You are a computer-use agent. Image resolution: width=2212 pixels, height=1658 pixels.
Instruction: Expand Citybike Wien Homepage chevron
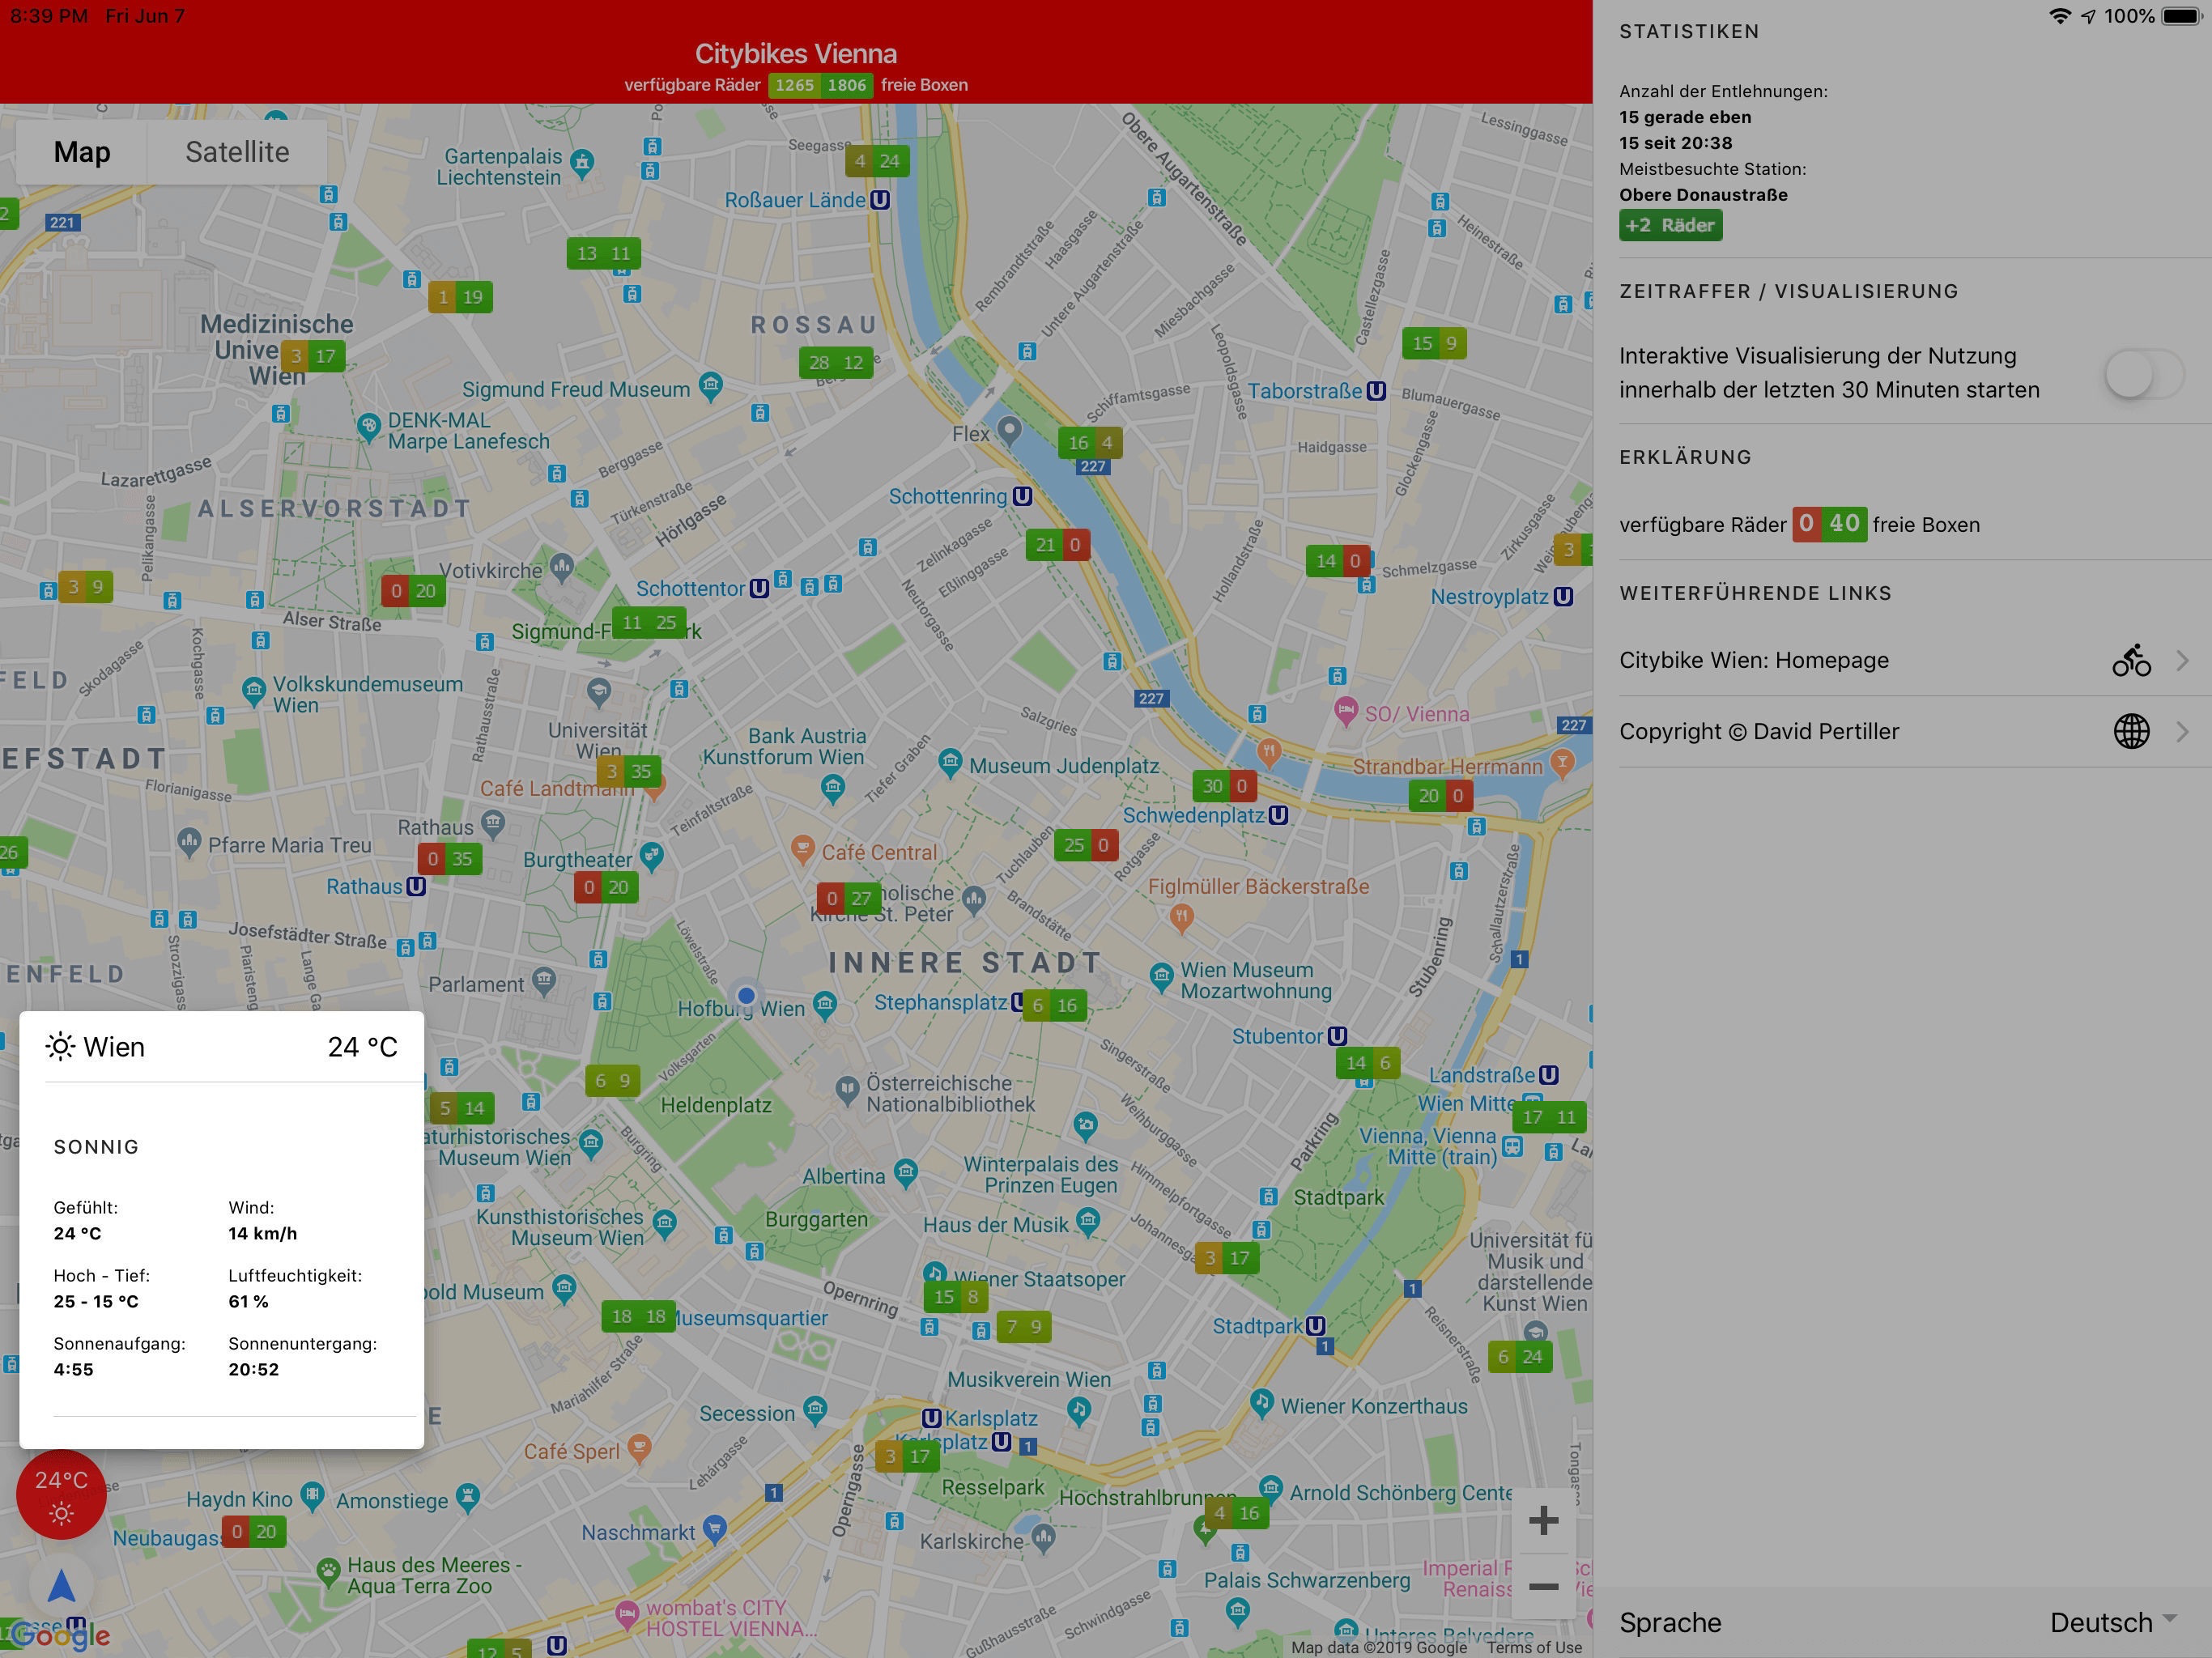[x=2183, y=660]
